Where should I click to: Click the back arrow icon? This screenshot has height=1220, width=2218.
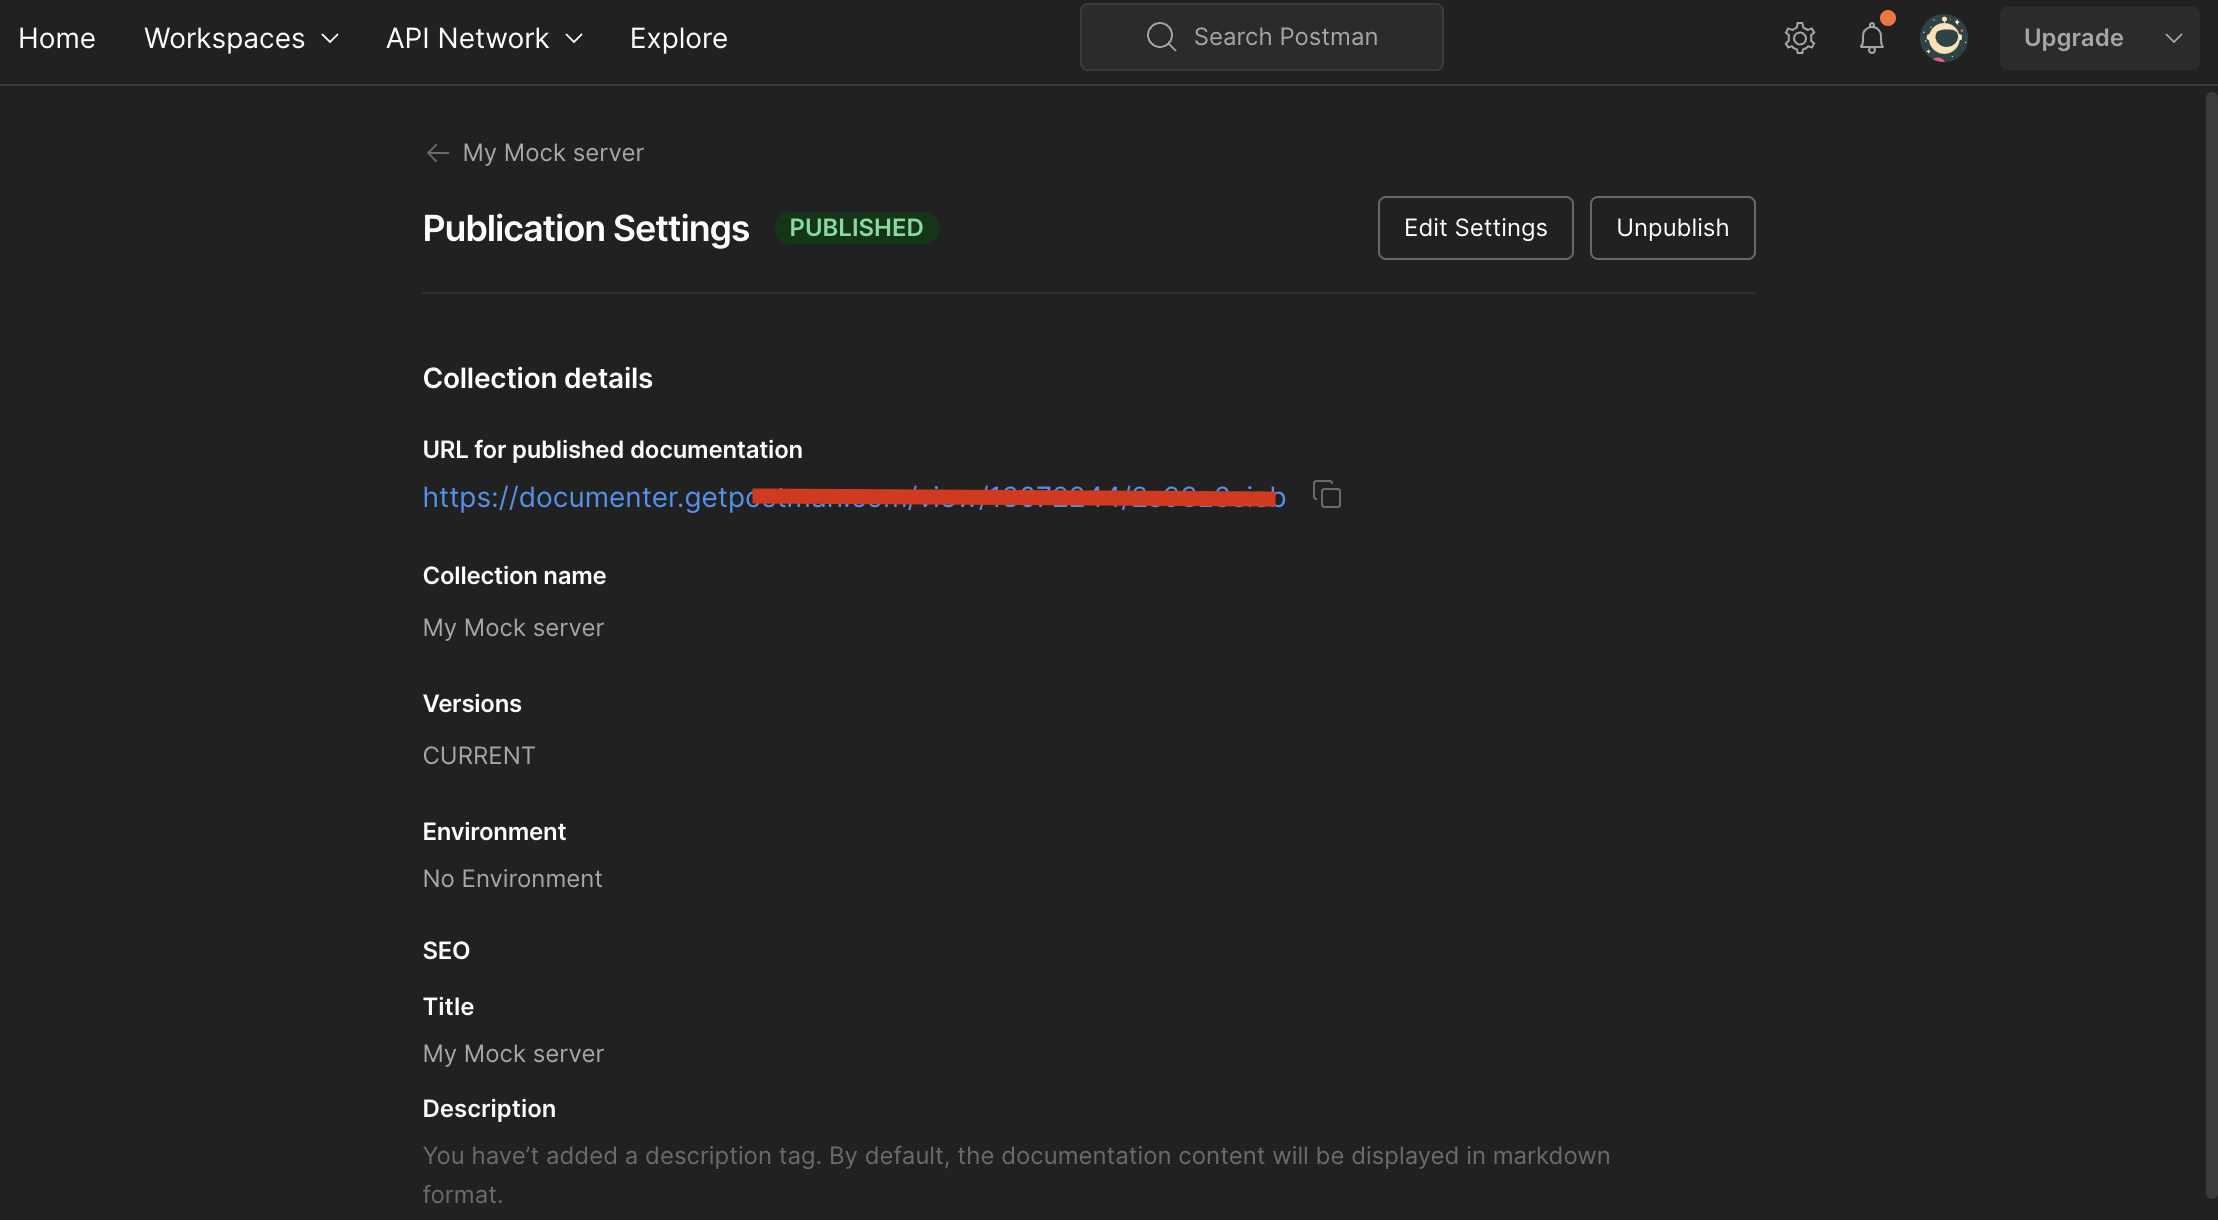(437, 153)
